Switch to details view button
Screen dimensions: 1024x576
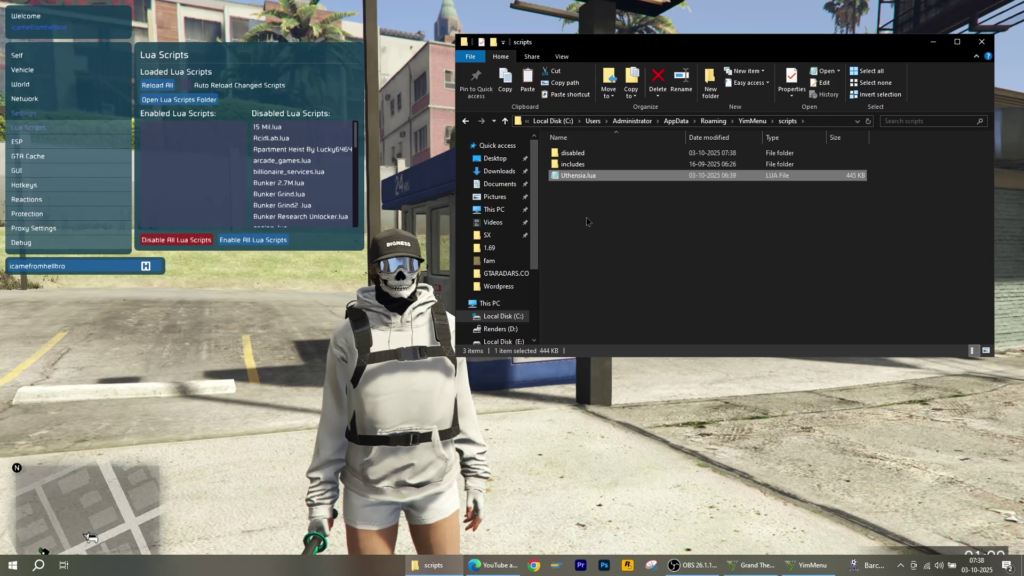click(x=972, y=351)
